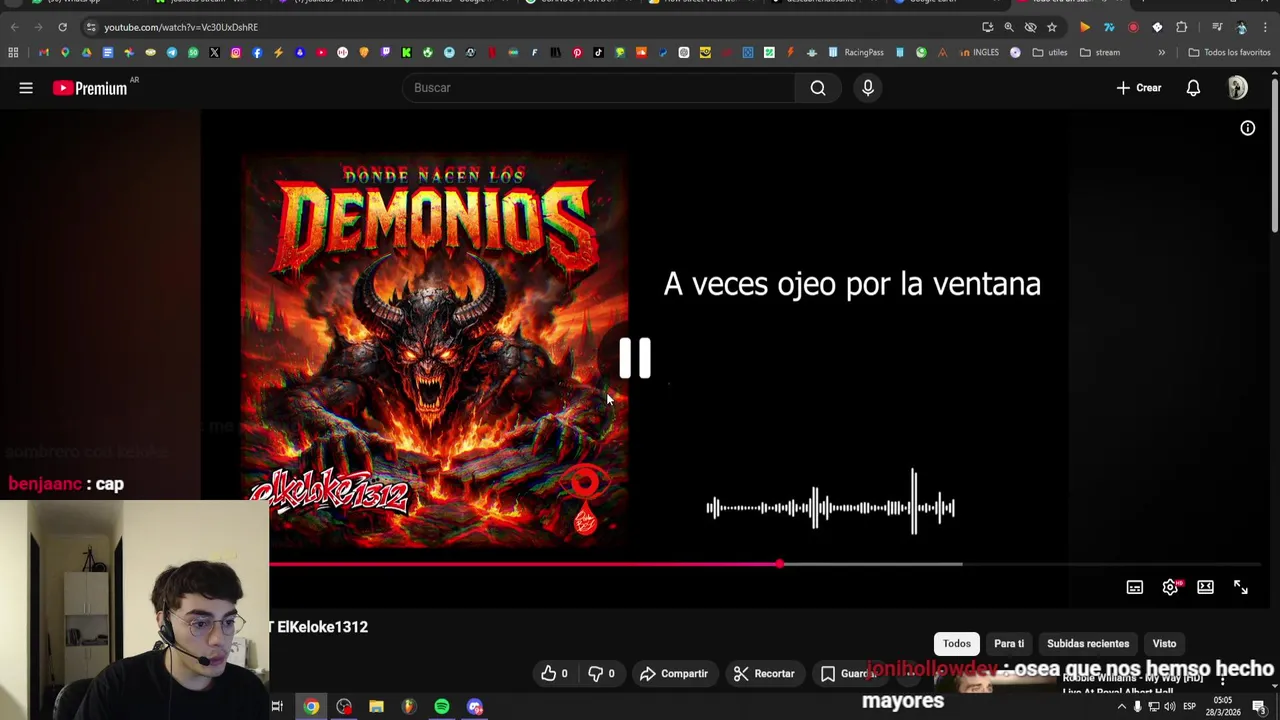The height and width of the screenshot is (720, 1280).
Task: Open the Chrome three-dot menu
Action: click(1265, 27)
